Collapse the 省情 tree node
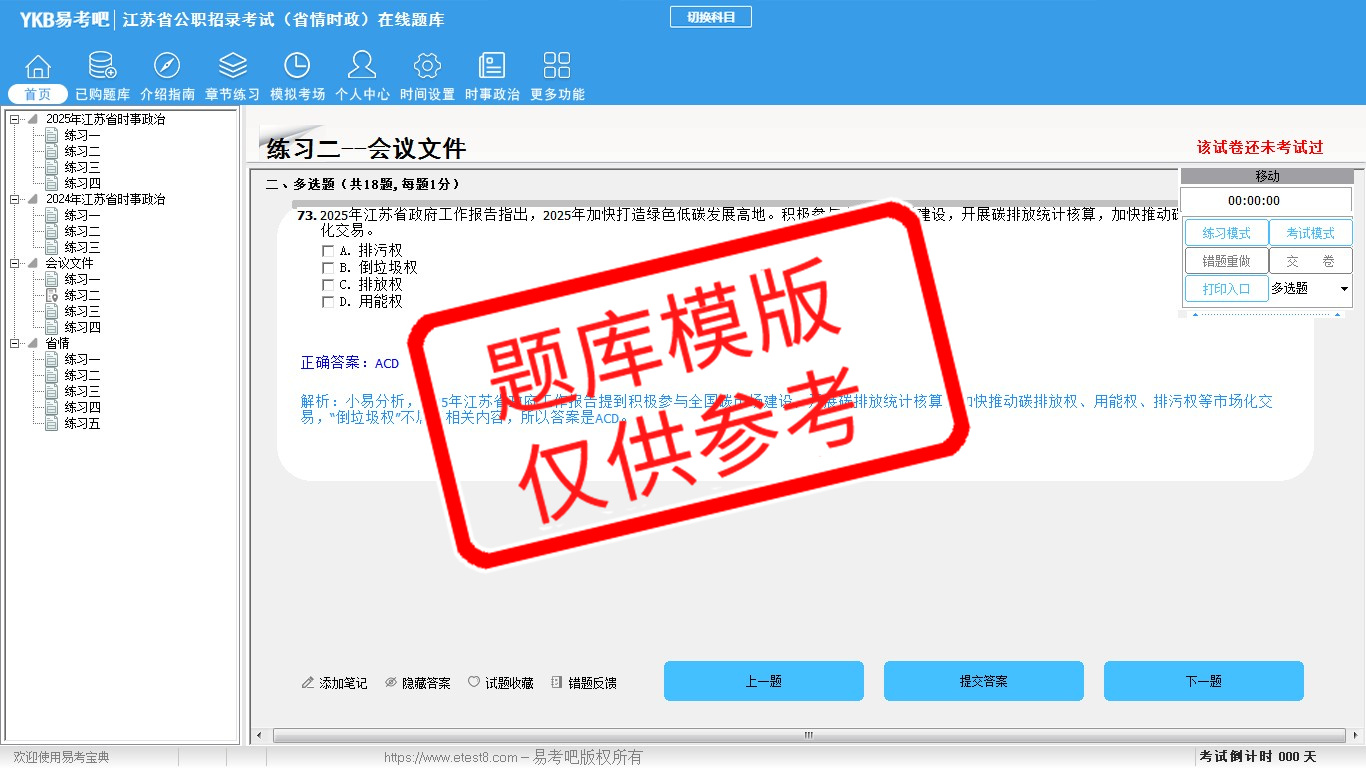 pyautogui.click(x=15, y=344)
